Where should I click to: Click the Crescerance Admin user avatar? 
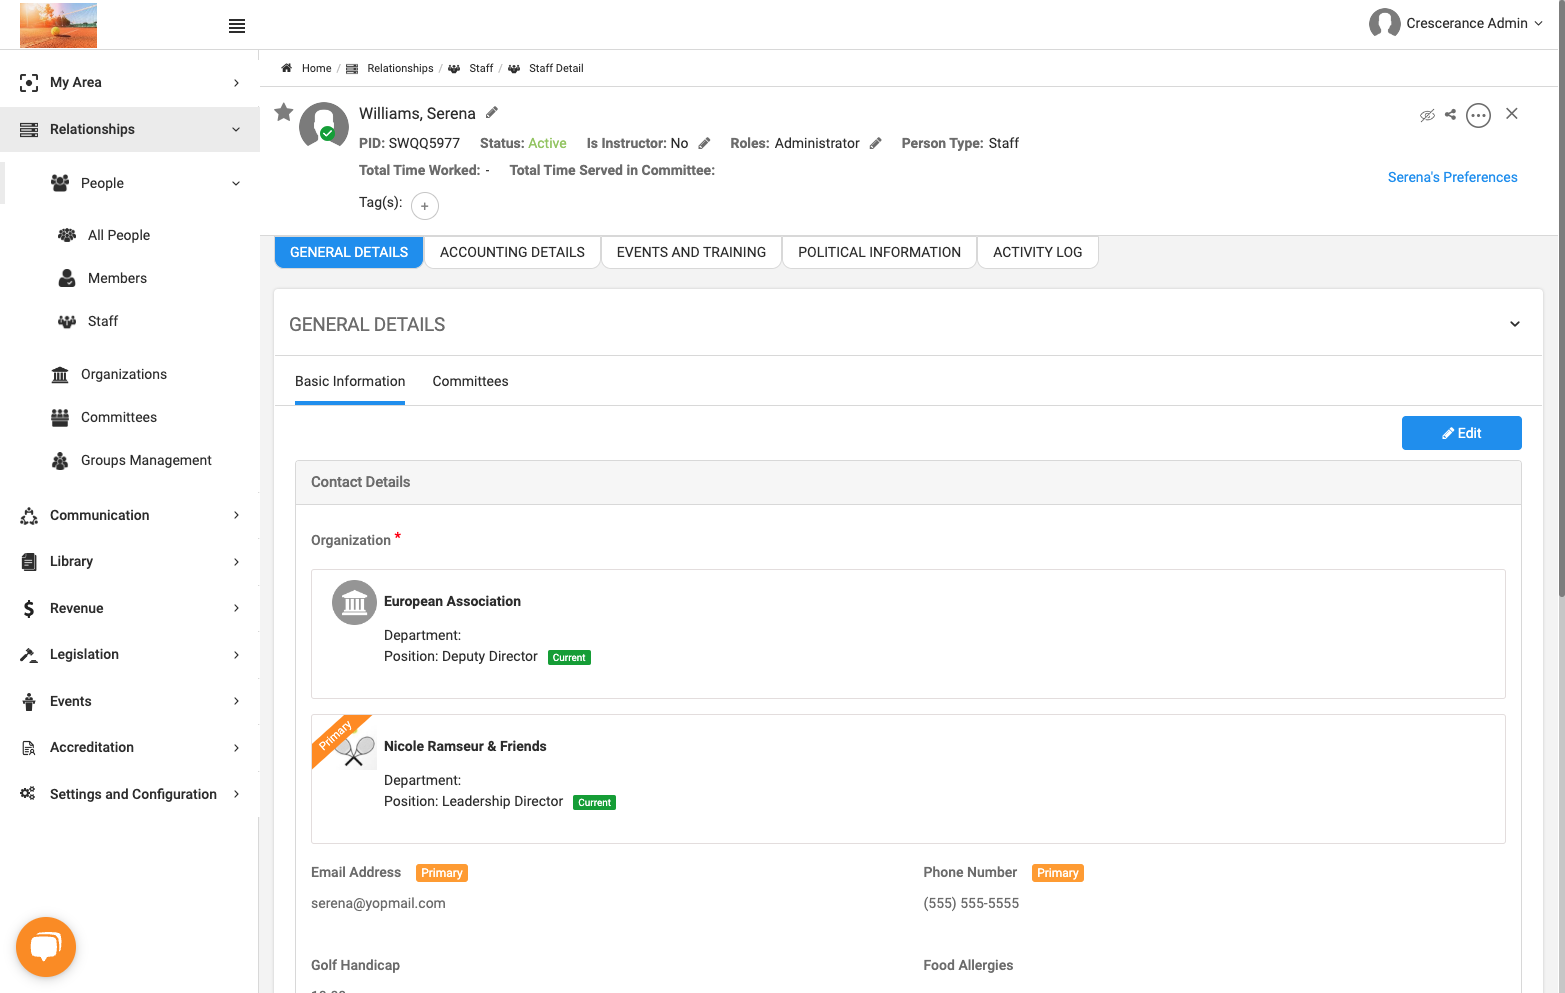click(1384, 23)
